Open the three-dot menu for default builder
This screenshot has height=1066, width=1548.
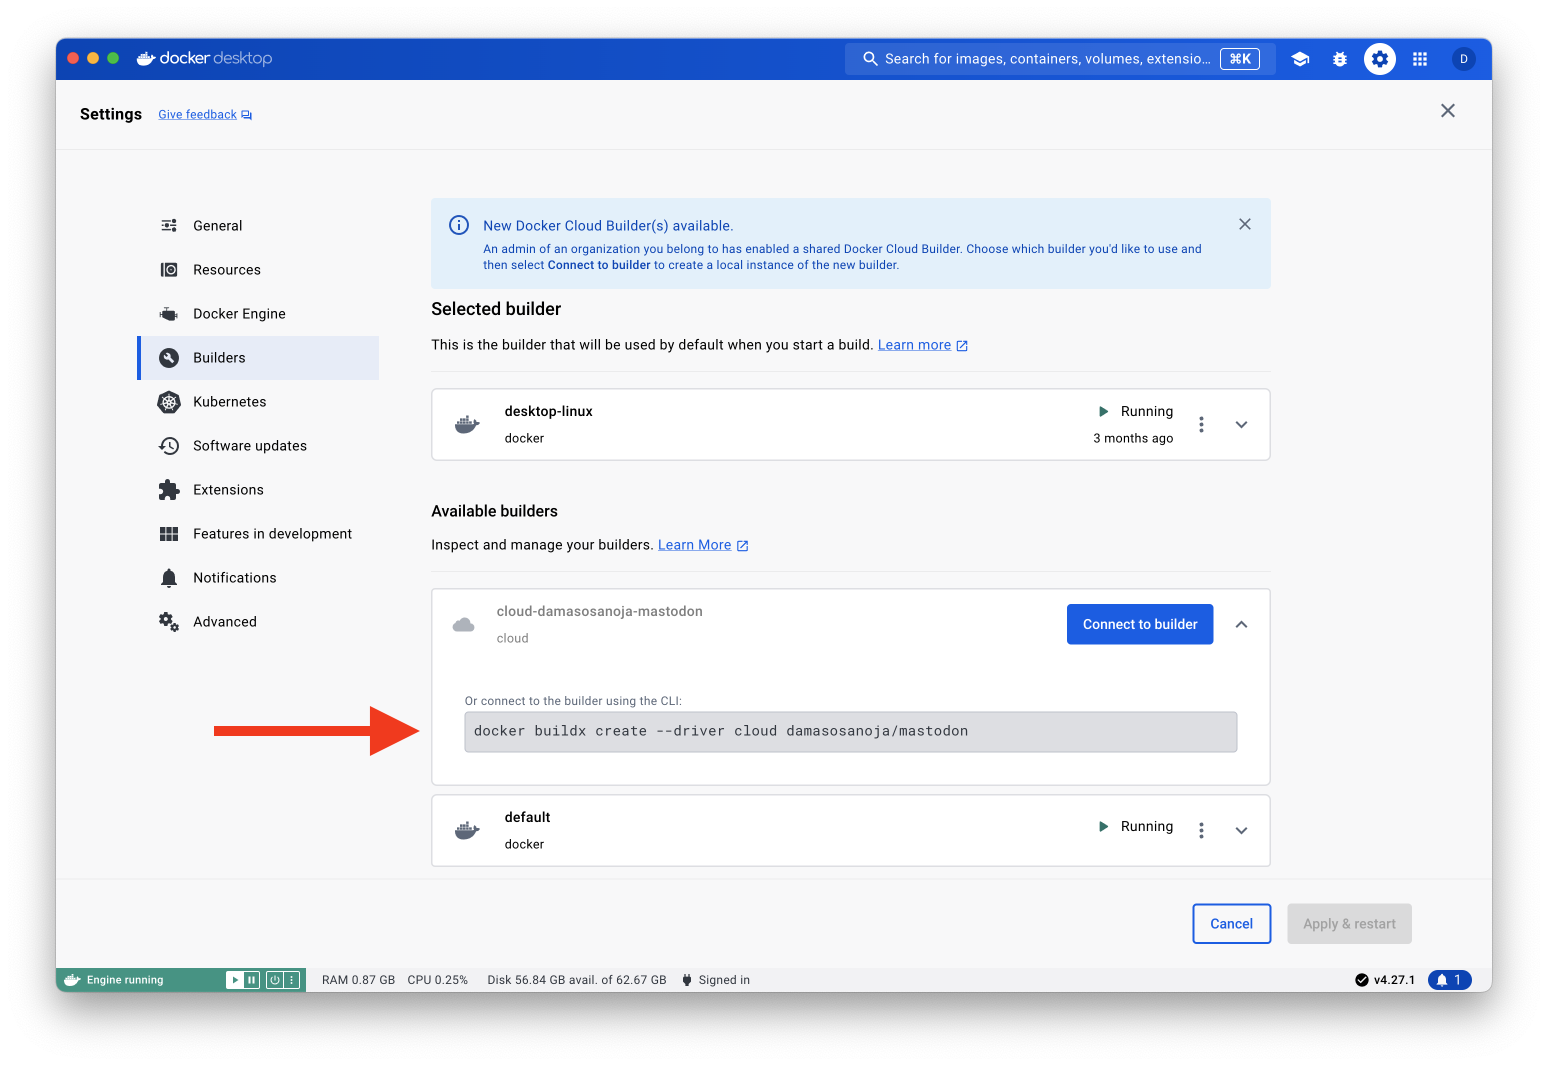point(1201,831)
